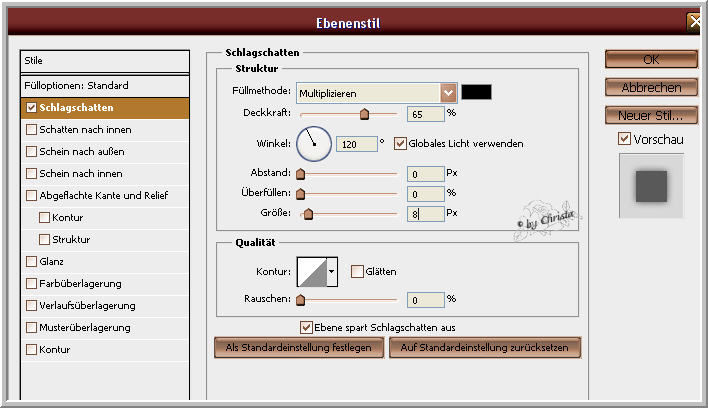Open the Kontur contour picker arrow

(332, 272)
